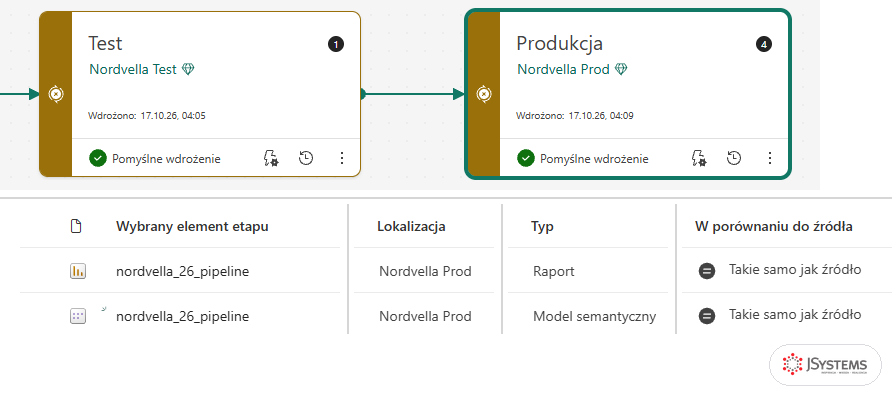Sort by Typ column header
The width and height of the screenshot is (892, 396).
[542, 226]
